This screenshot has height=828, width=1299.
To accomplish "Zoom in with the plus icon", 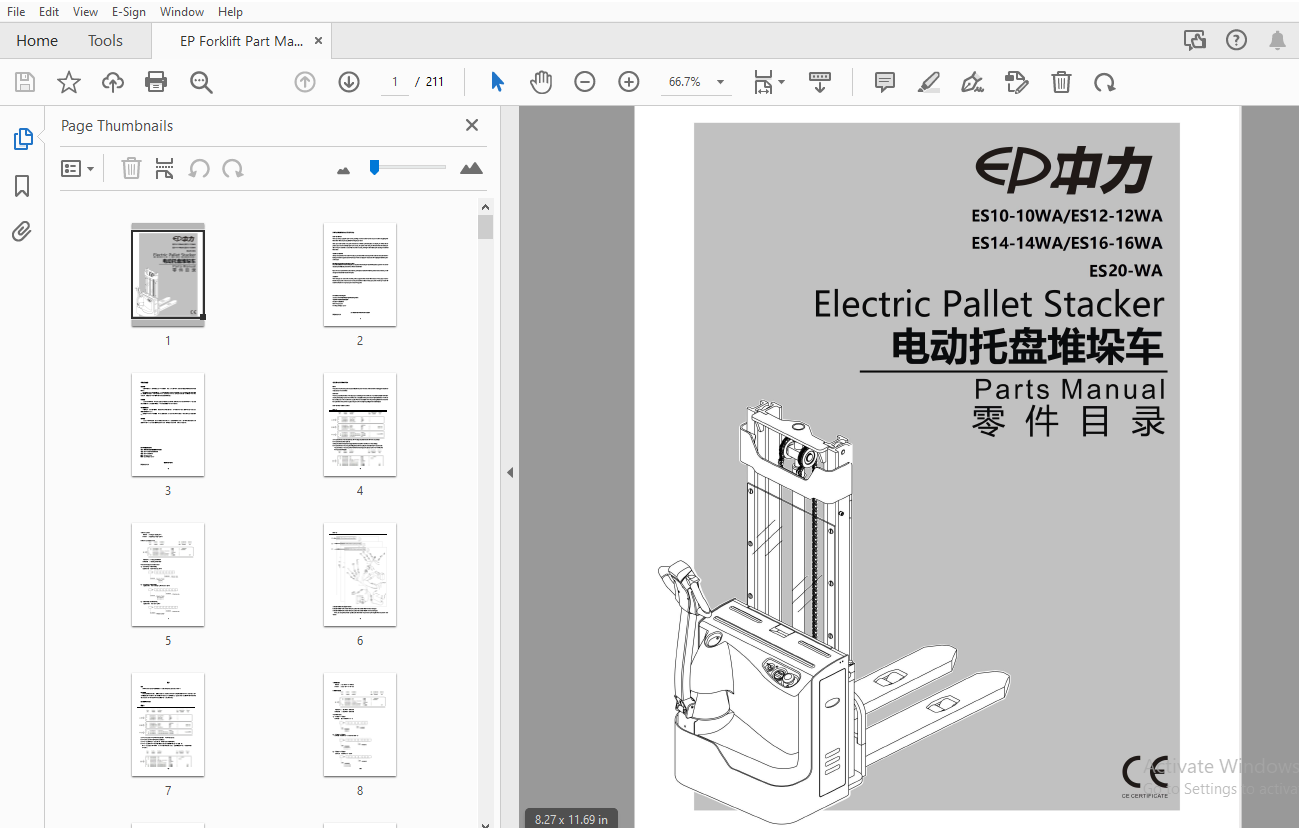I will (629, 82).
